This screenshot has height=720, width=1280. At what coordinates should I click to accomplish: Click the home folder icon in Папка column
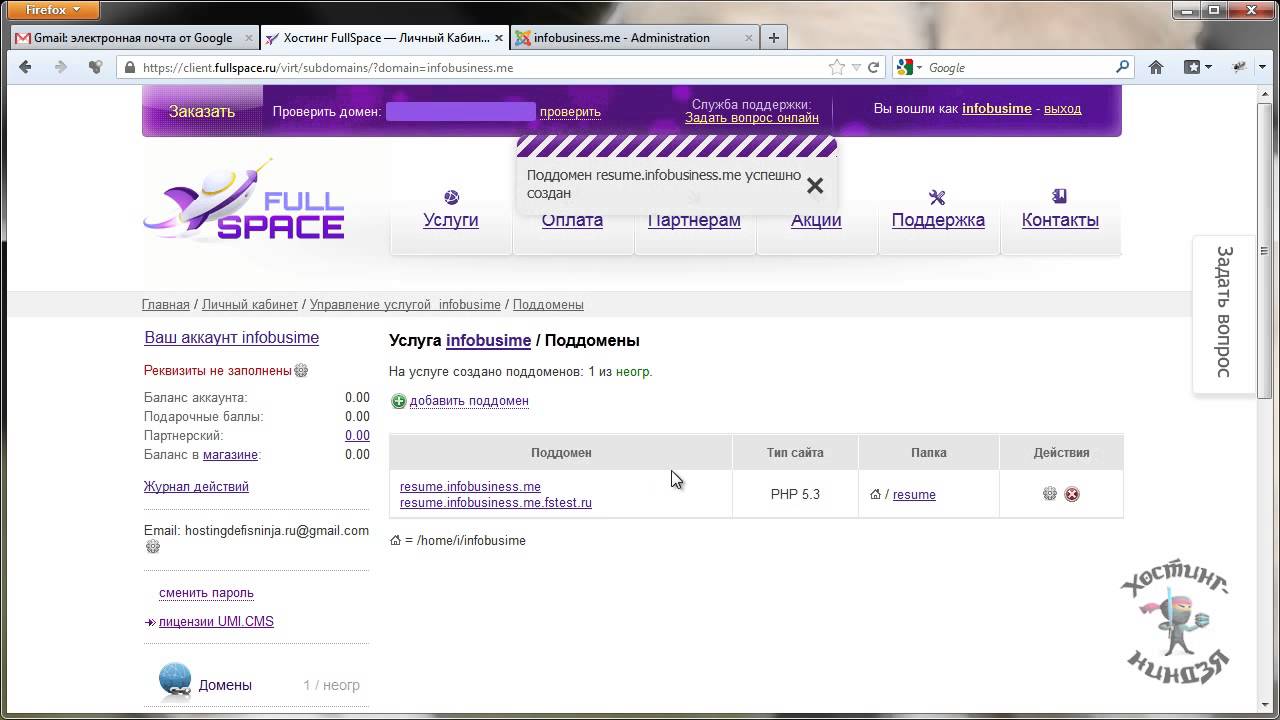(875, 494)
